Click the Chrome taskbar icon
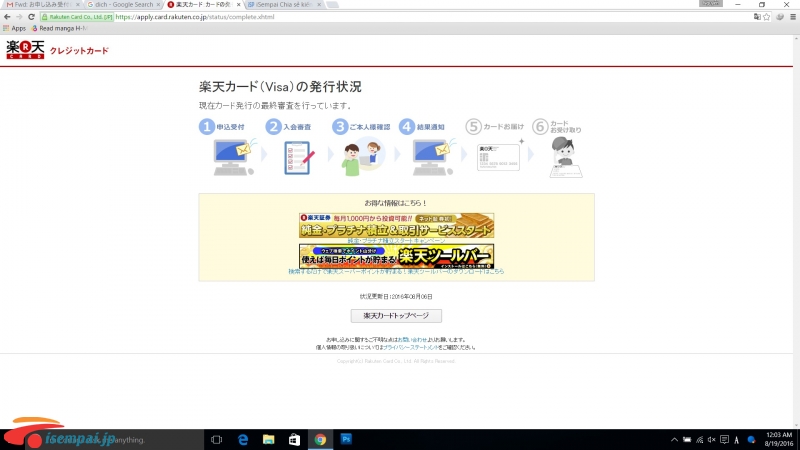Screen dimensions: 800x450 pyautogui.click(x=320, y=440)
